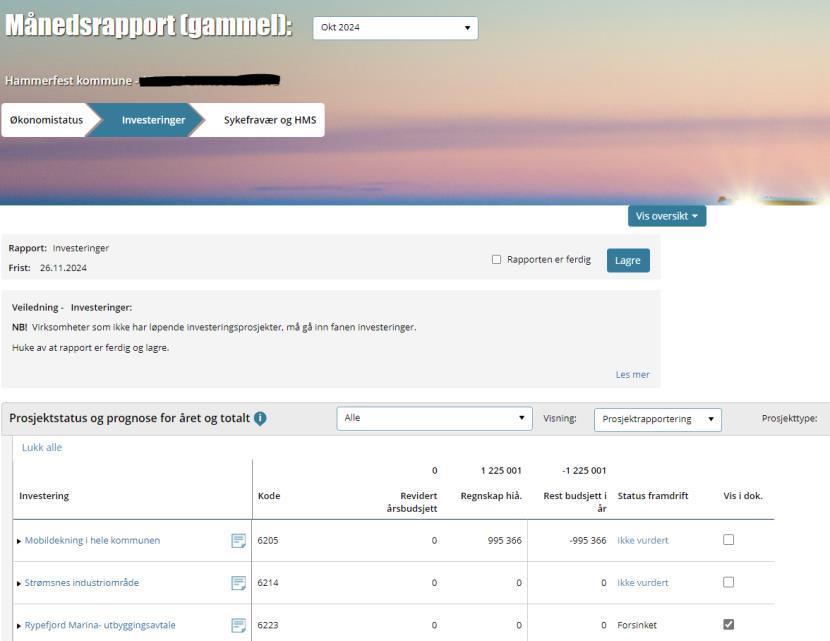The width and height of the screenshot is (830, 641).
Task: Open the 'Alle' filter dropdown
Action: [x=432, y=418]
